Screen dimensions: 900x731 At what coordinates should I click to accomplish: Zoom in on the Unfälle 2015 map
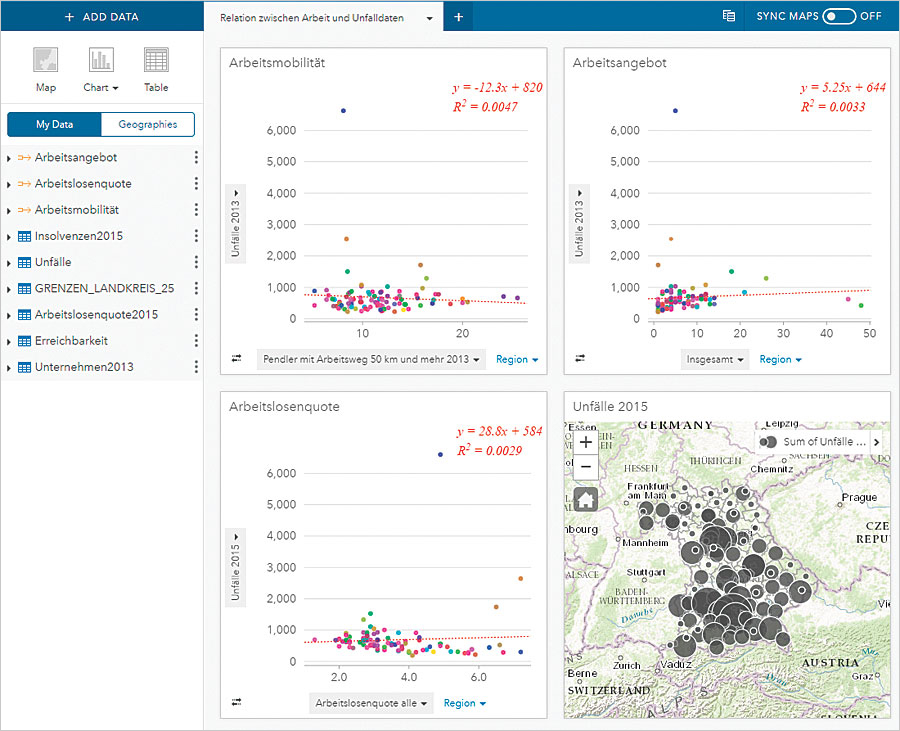tap(585, 441)
